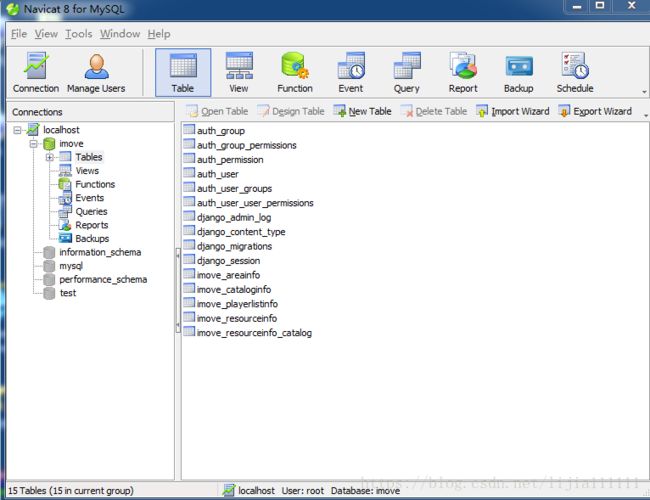Select the mysql database
The width and height of the screenshot is (650, 500).
(x=71, y=266)
